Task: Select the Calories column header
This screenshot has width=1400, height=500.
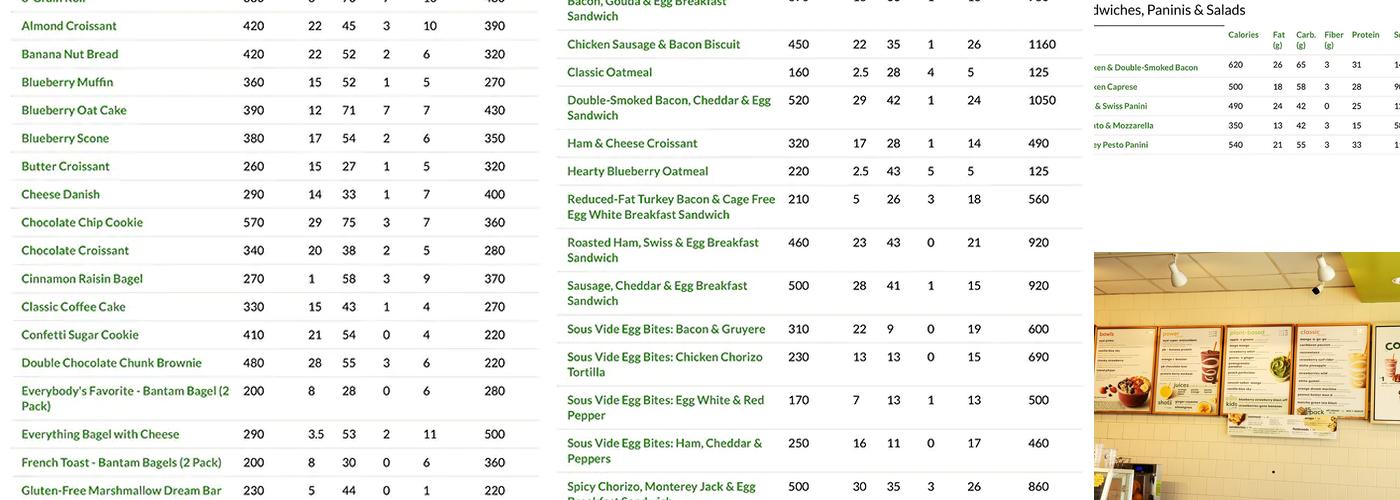Action: click(x=1243, y=35)
